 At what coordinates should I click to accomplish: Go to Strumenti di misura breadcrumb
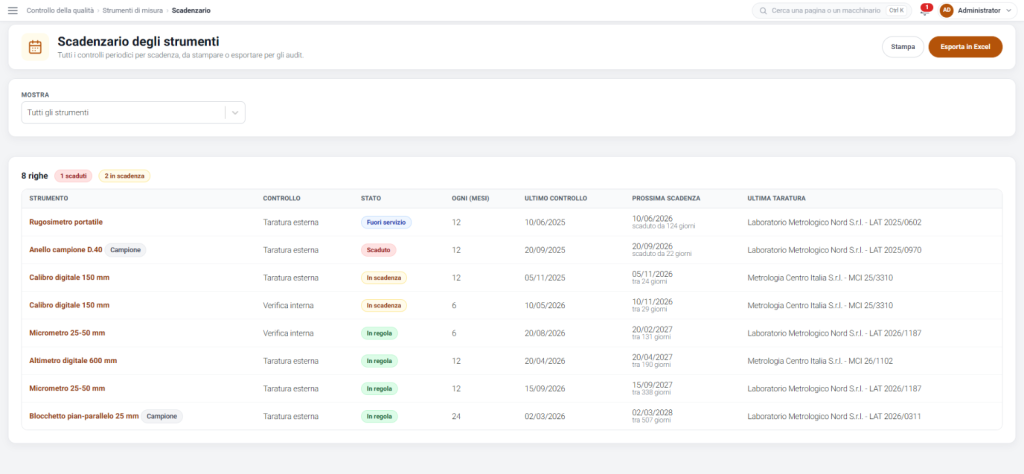pos(133,10)
